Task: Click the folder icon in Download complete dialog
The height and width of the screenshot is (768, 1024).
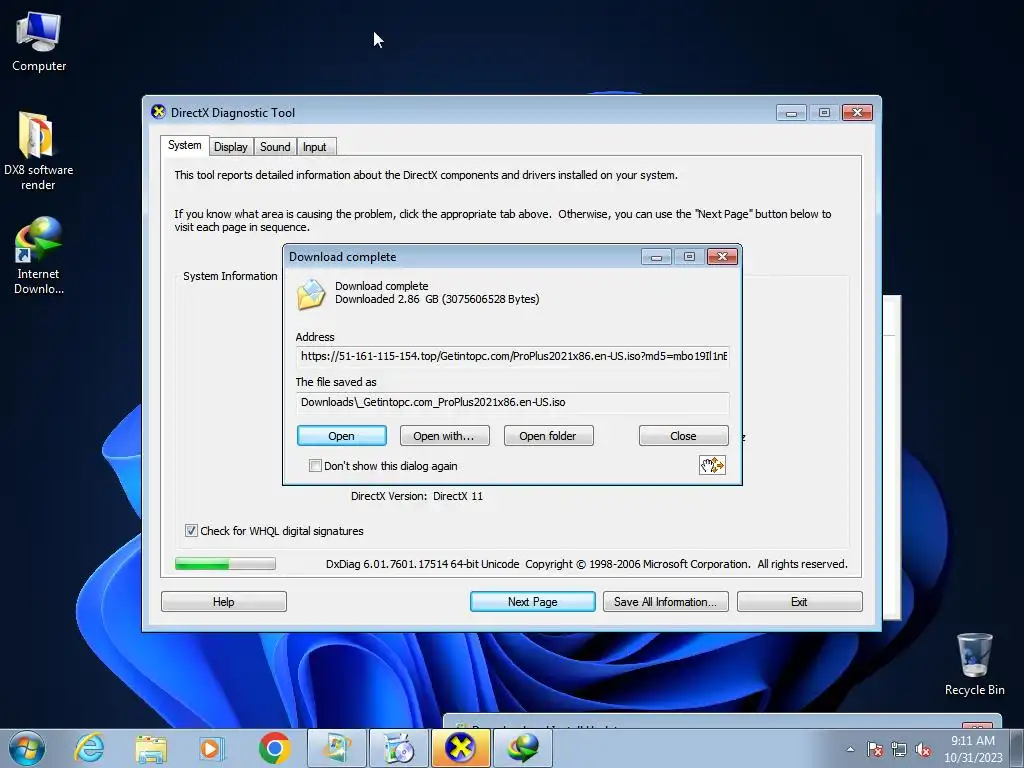Action: (x=311, y=294)
